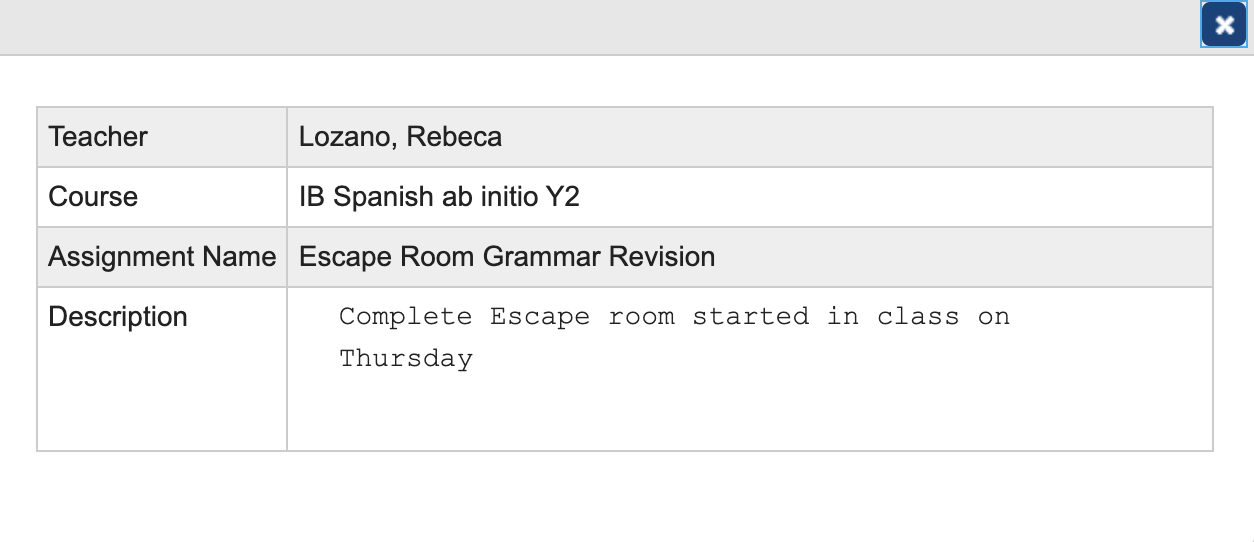Click the word Complete in the description
1254x542 pixels.
pyautogui.click(x=405, y=317)
